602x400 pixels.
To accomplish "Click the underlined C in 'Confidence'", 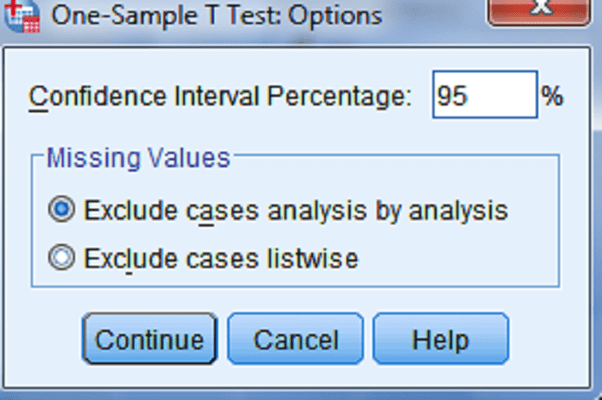I will coord(38,97).
